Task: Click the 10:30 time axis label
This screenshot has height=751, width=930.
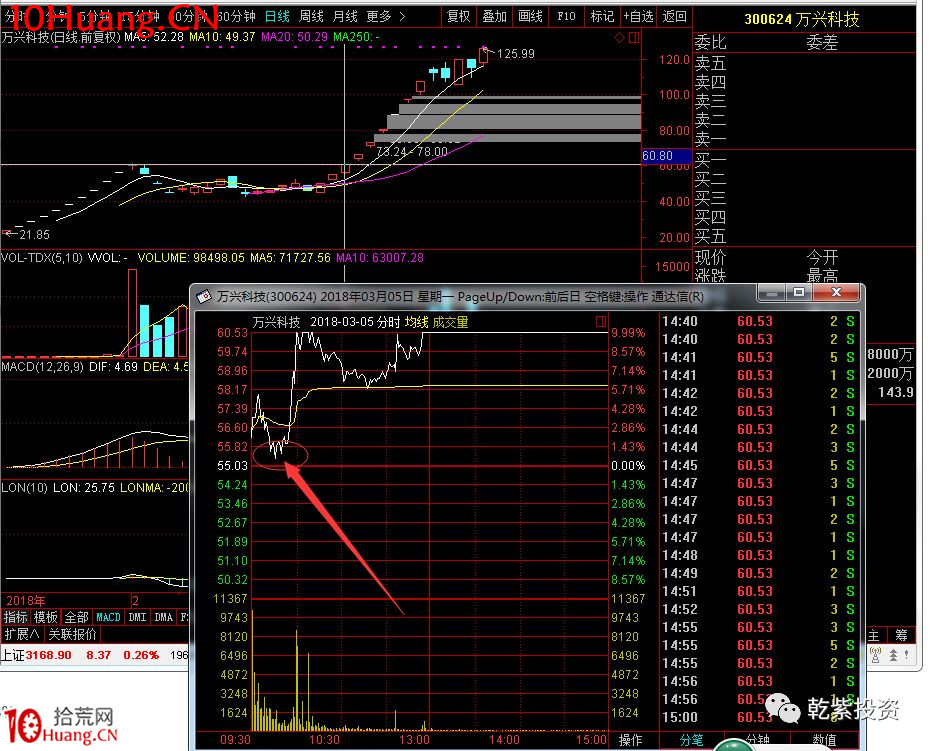Action: [x=324, y=740]
